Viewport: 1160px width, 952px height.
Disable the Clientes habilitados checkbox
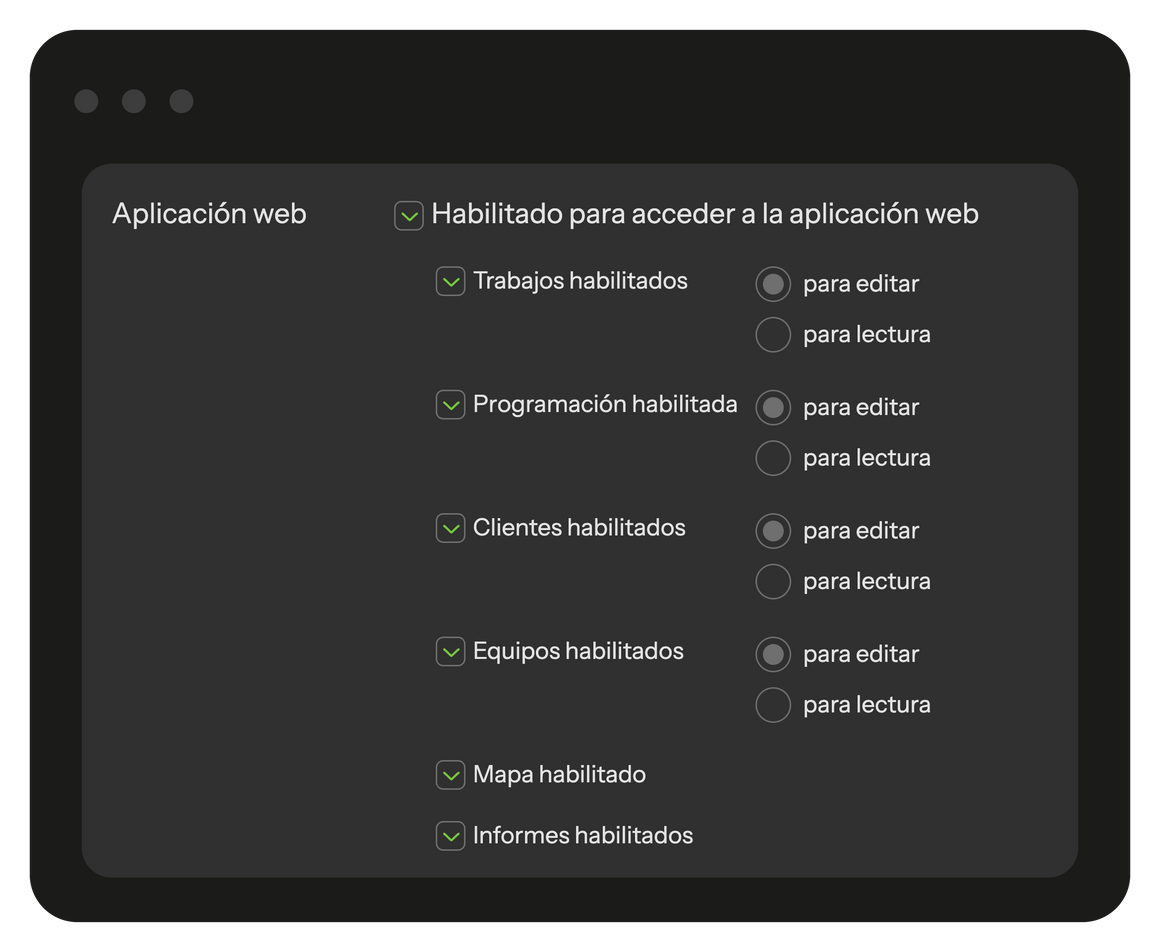tap(451, 528)
